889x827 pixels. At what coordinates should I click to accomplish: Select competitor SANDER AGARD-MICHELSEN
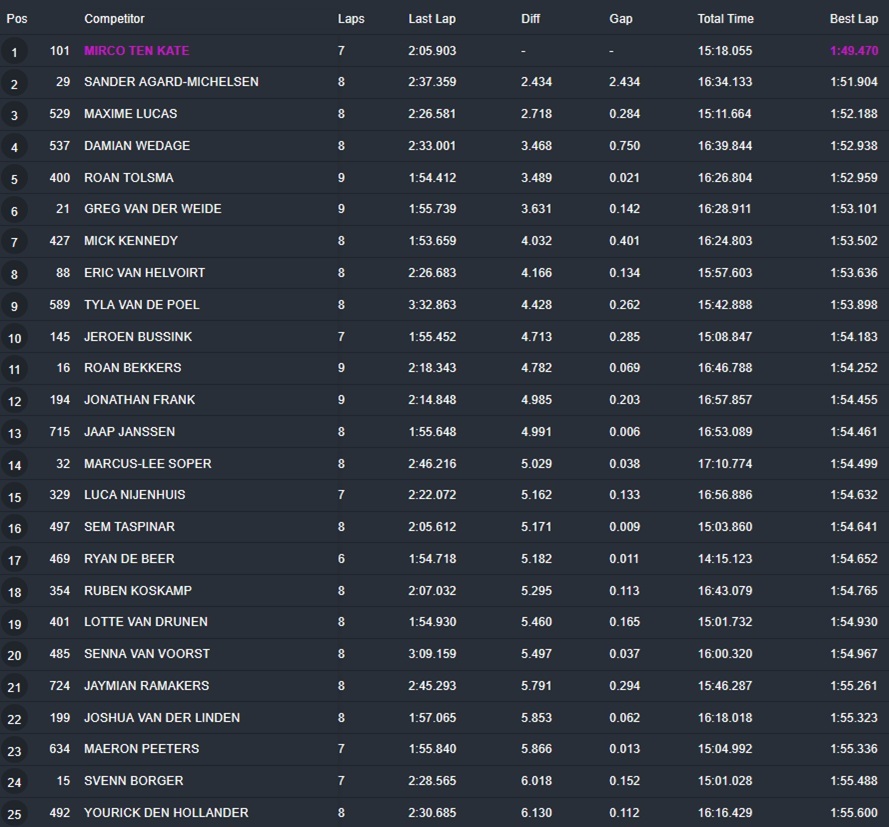point(171,82)
